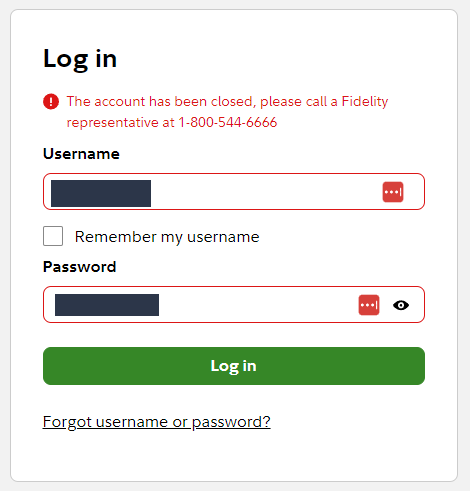Submit with the green Log in button
The height and width of the screenshot is (491, 470).
point(234,366)
